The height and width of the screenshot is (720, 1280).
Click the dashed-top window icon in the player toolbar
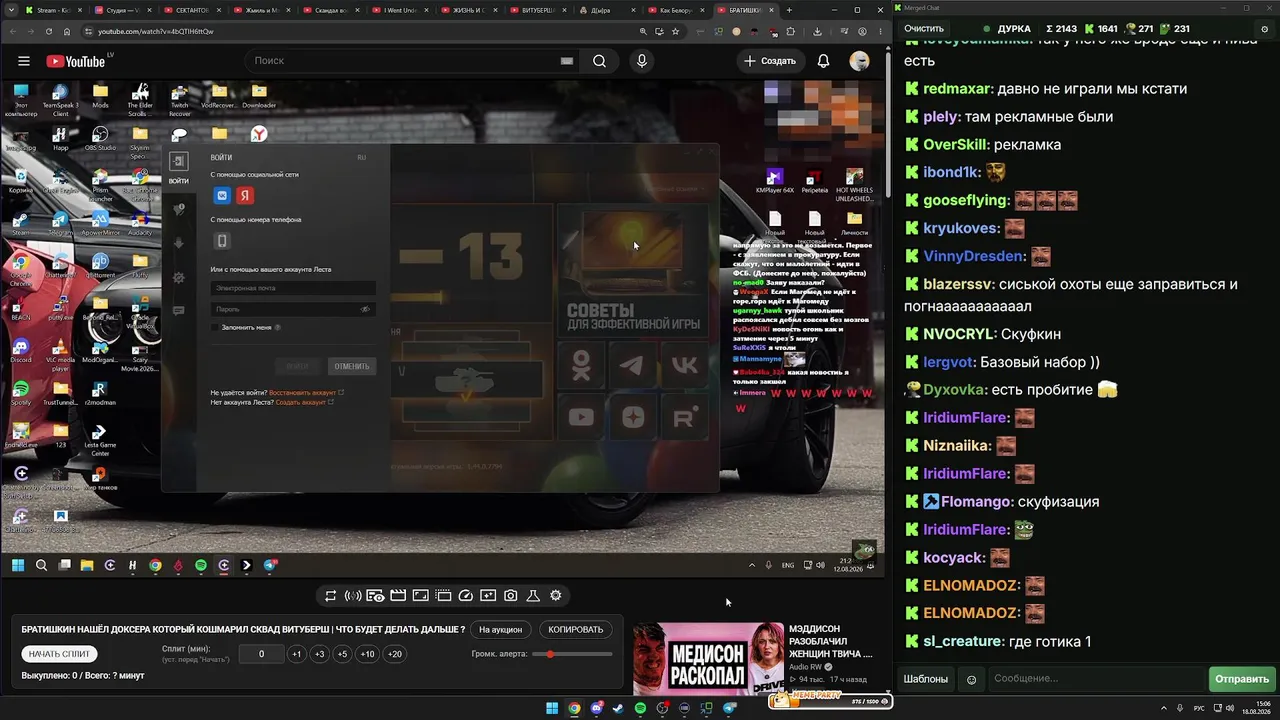click(443, 596)
